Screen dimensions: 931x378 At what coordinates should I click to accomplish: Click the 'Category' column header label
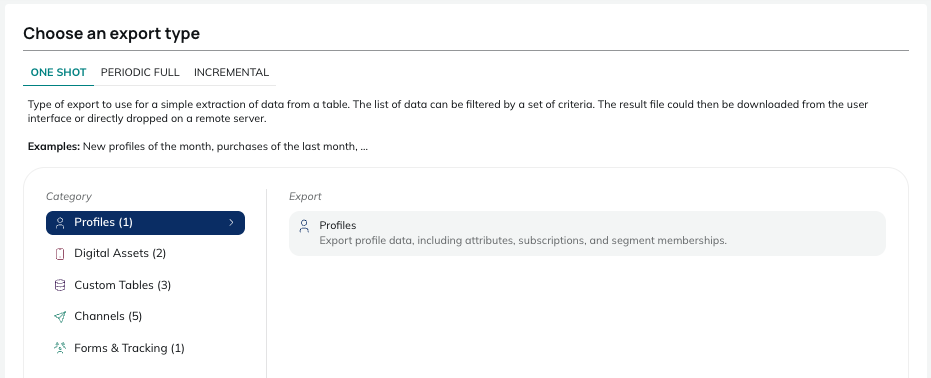tap(69, 196)
